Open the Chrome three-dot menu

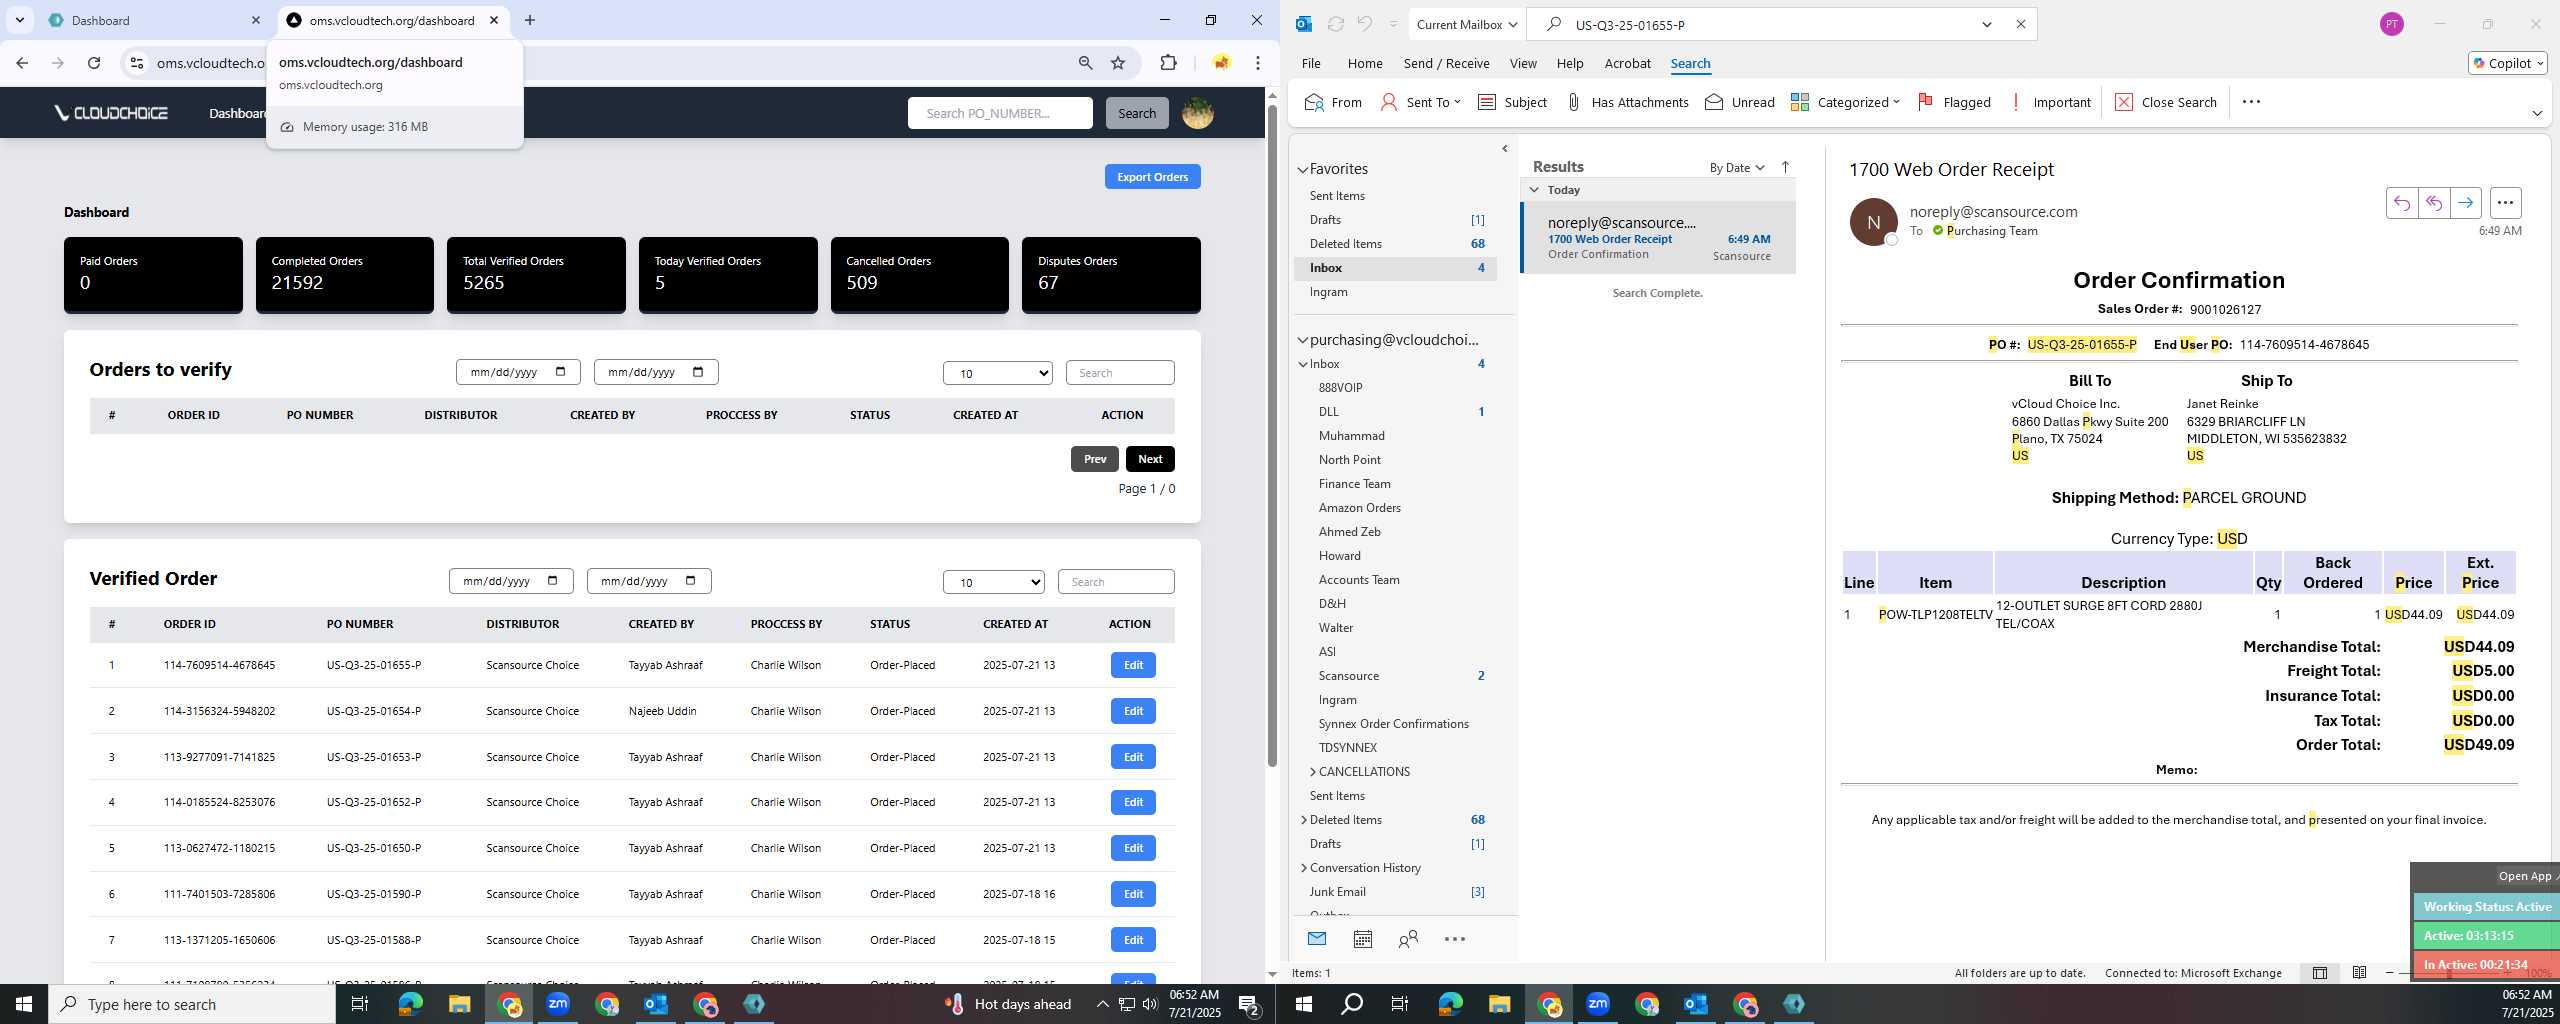point(1258,63)
